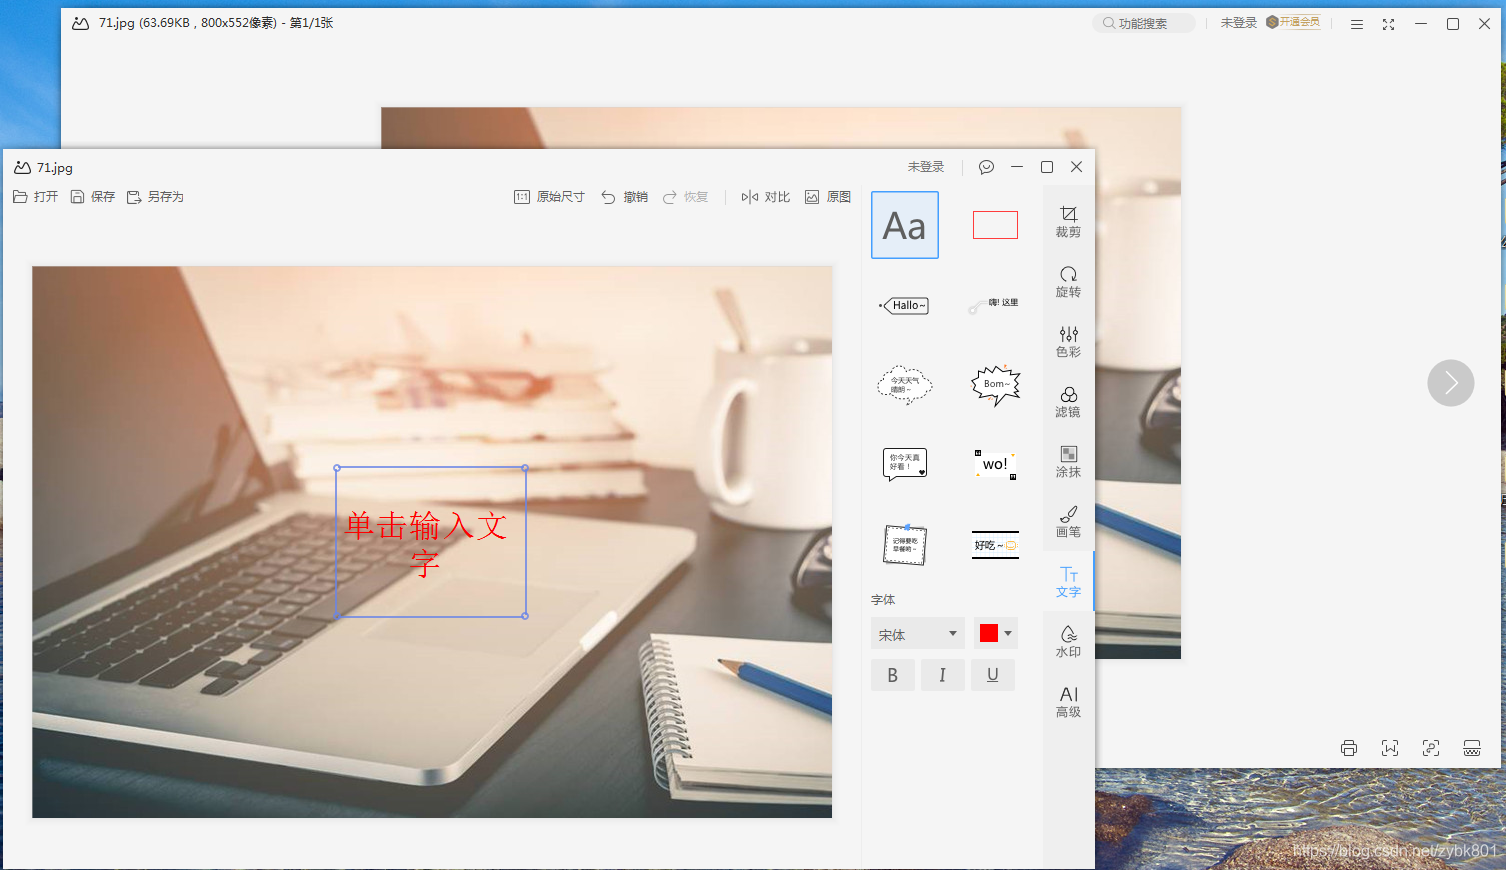Viewport: 1506px width, 870px height.
Task: Click fullscreen icon in viewer title bar
Action: (x=1388, y=24)
